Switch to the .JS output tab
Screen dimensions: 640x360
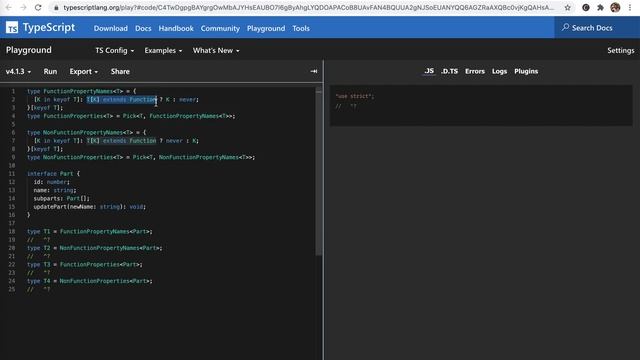tap(429, 71)
